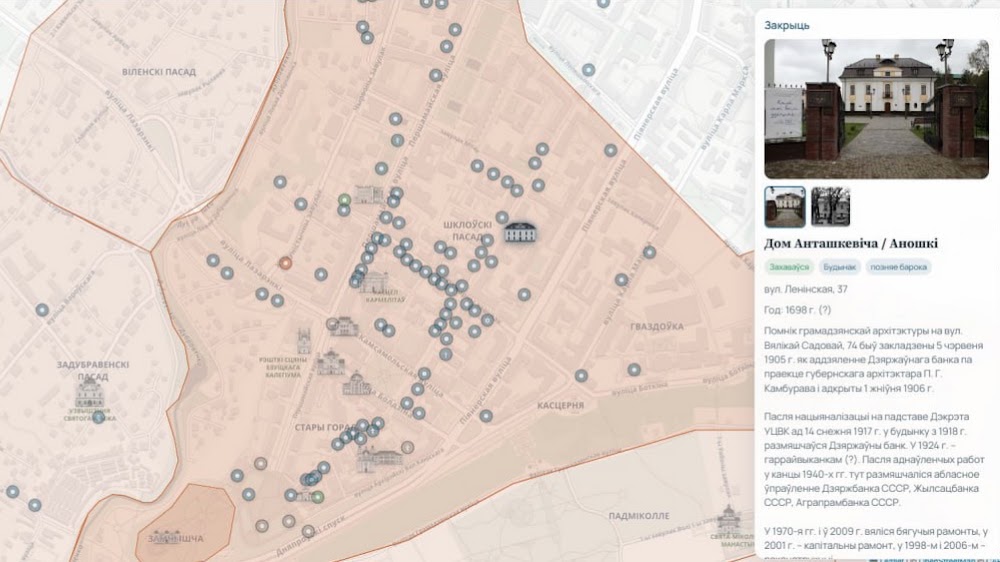The width and height of the screenshot is (1000, 562).
Task: Open the main house photo
Action: [876, 109]
